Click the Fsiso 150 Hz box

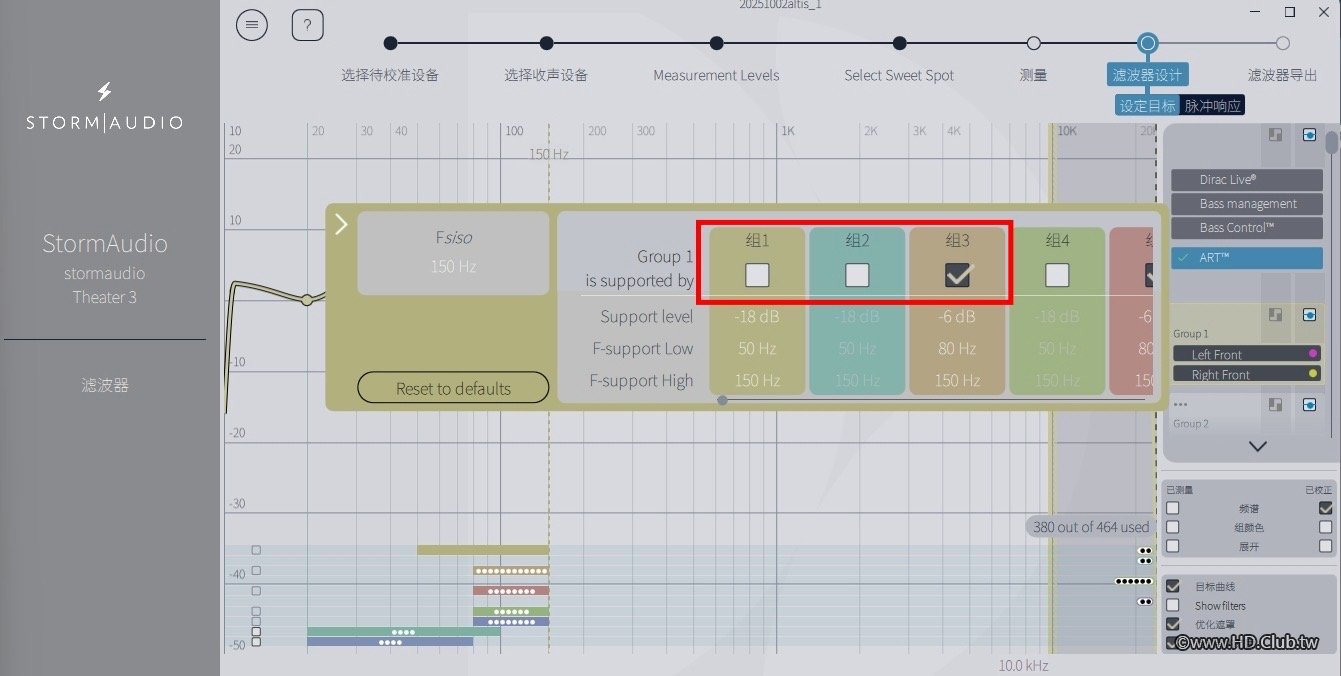(453, 253)
